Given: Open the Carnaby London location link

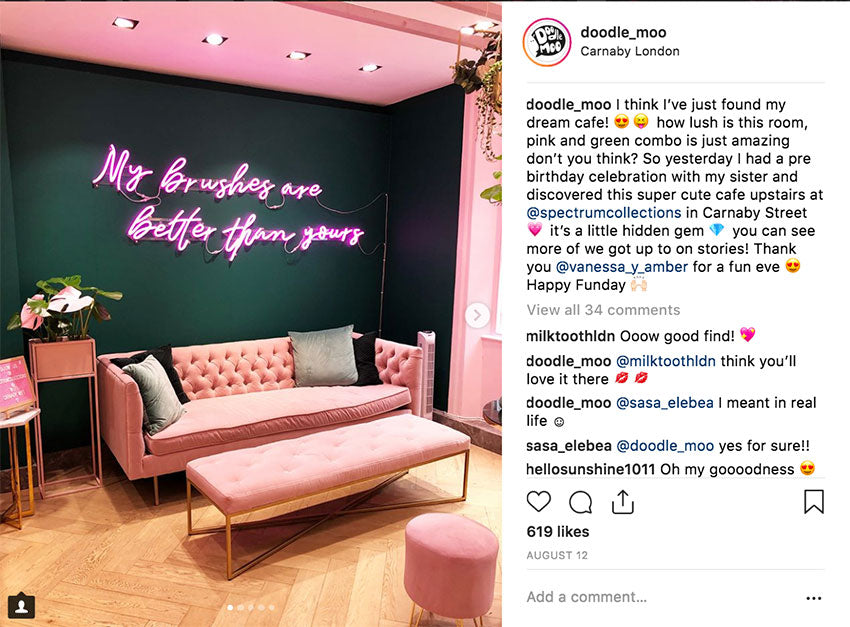Looking at the screenshot, I should [629, 51].
